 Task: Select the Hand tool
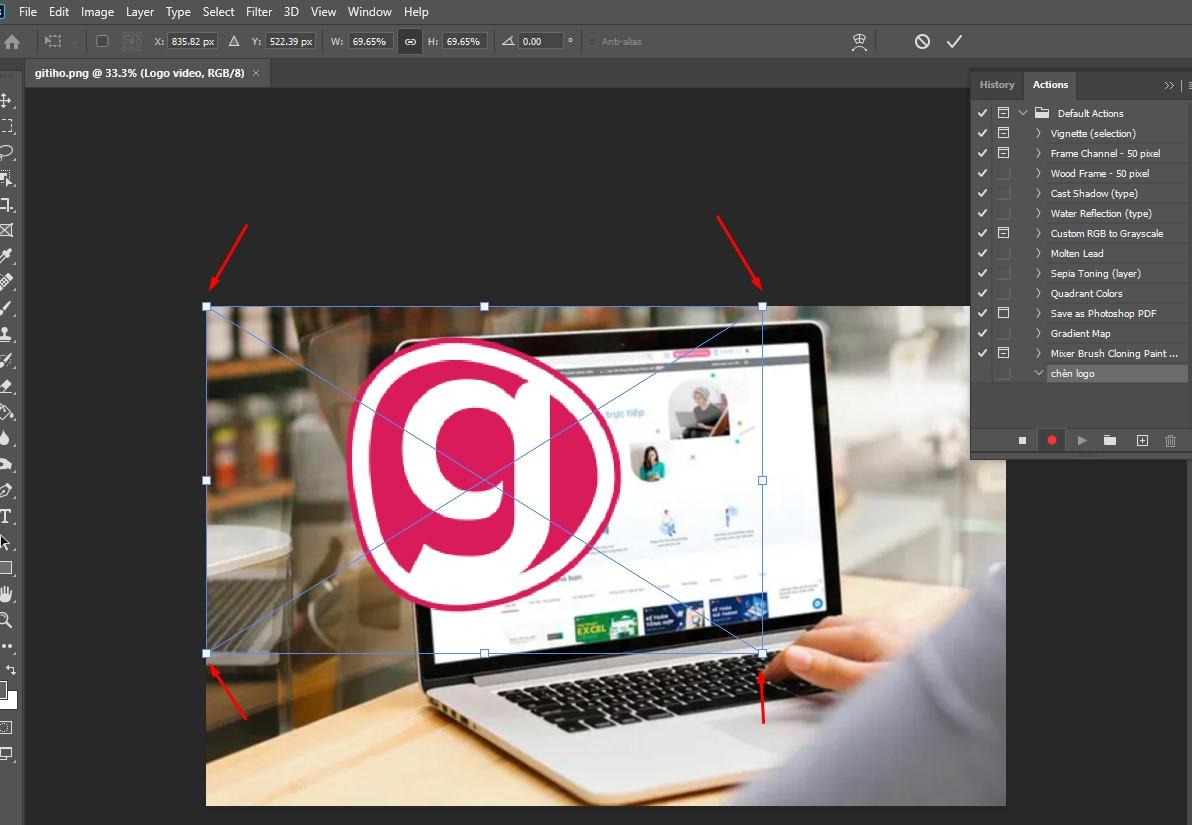point(8,594)
